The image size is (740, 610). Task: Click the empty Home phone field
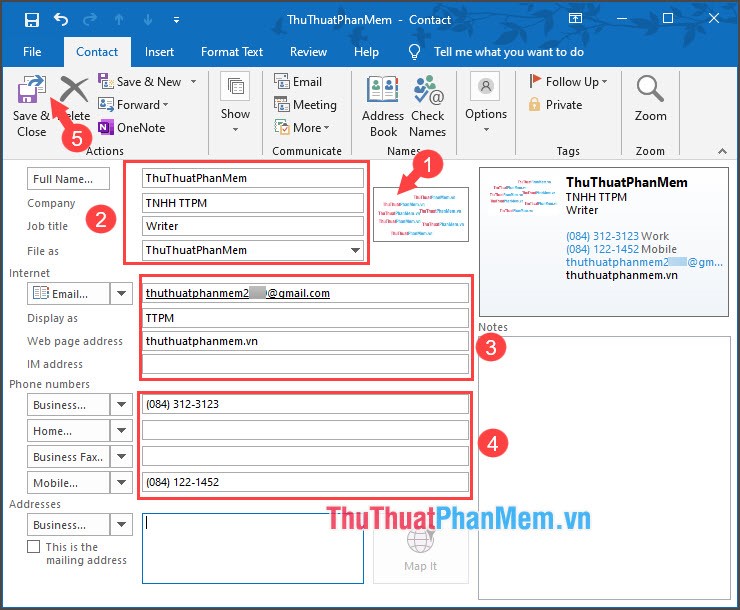(305, 430)
